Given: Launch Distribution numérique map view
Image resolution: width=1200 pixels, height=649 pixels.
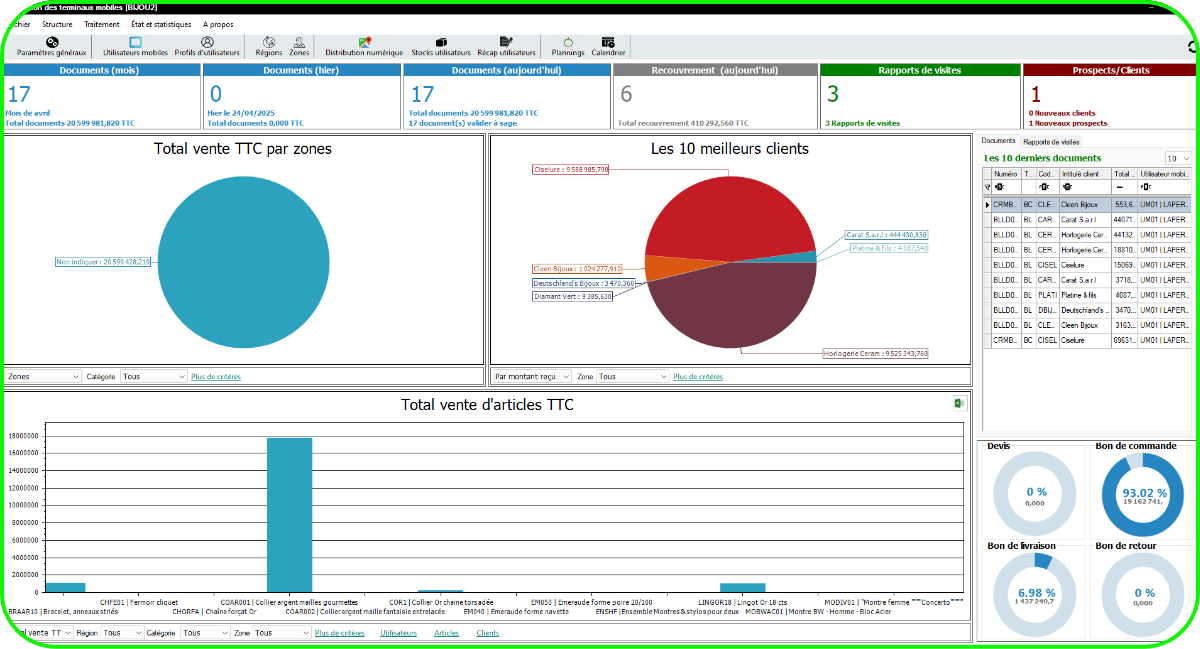Looking at the screenshot, I should click(x=364, y=46).
